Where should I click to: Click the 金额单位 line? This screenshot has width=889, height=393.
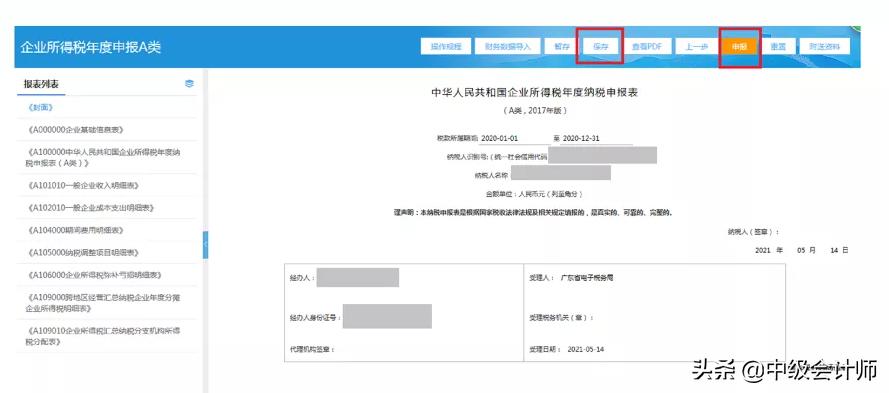point(534,194)
